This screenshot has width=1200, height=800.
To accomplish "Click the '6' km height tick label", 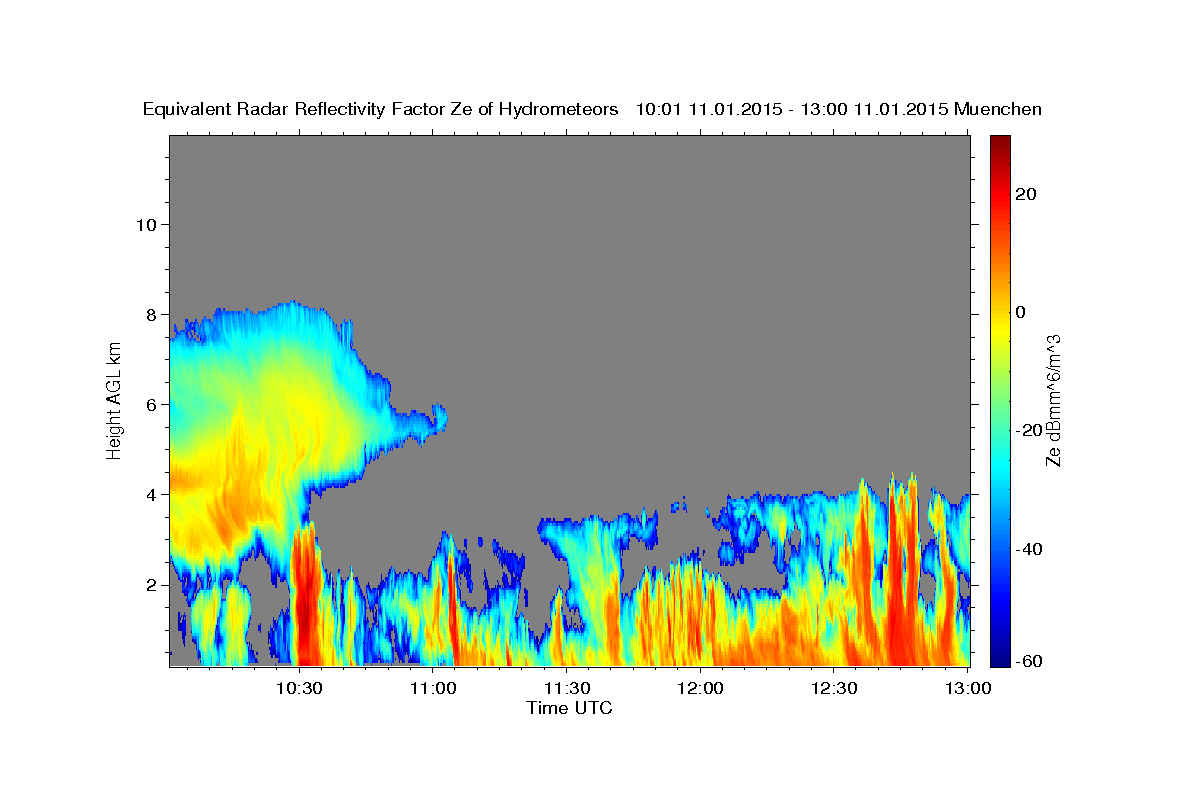I will [x=153, y=405].
